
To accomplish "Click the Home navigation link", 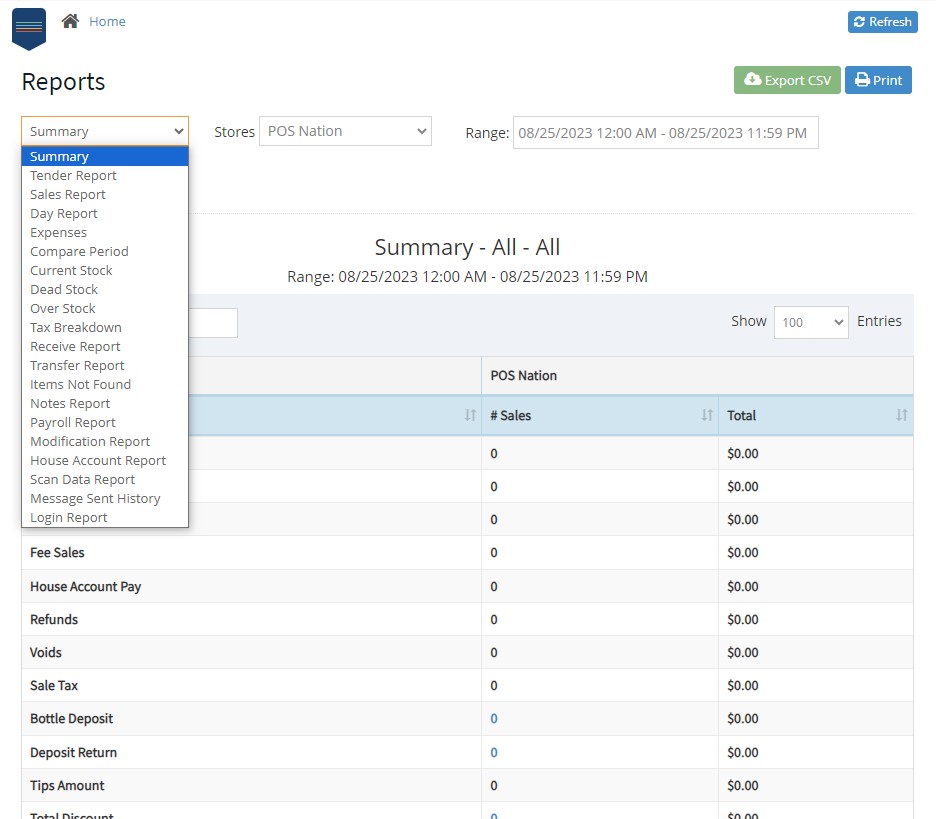I will click(x=107, y=20).
